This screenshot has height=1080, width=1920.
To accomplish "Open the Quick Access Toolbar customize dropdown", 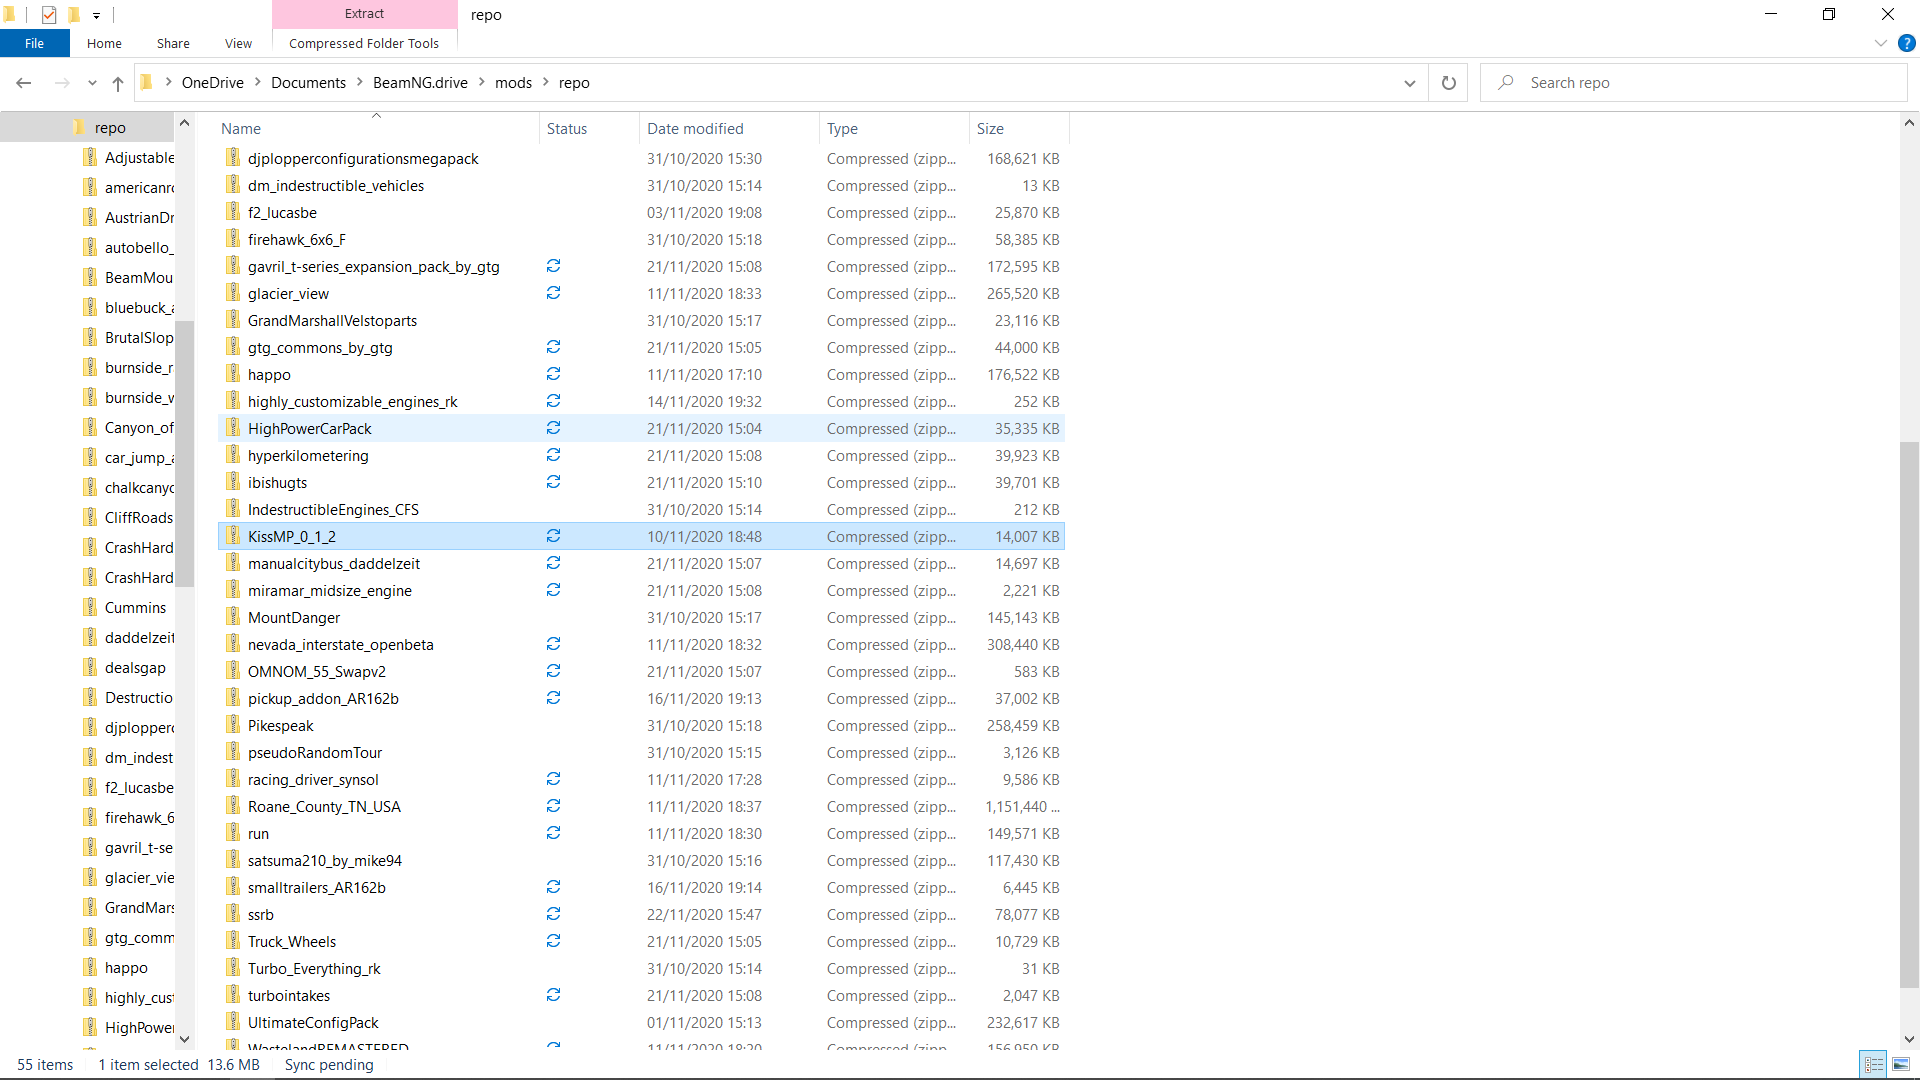I will click(x=96, y=15).
